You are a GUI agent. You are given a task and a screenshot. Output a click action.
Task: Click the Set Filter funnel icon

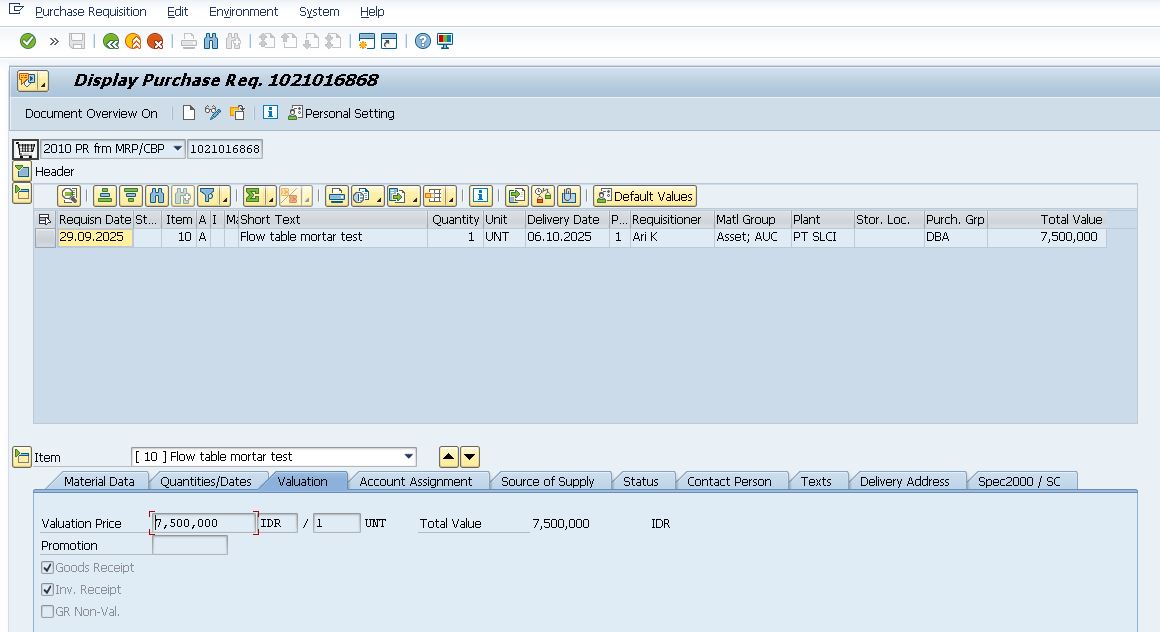(207, 196)
